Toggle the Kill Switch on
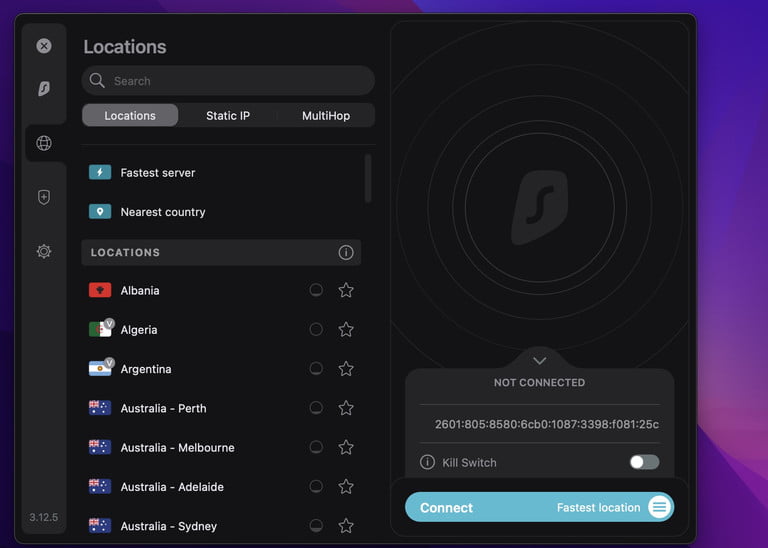The image size is (768, 548). click(644, 462)
